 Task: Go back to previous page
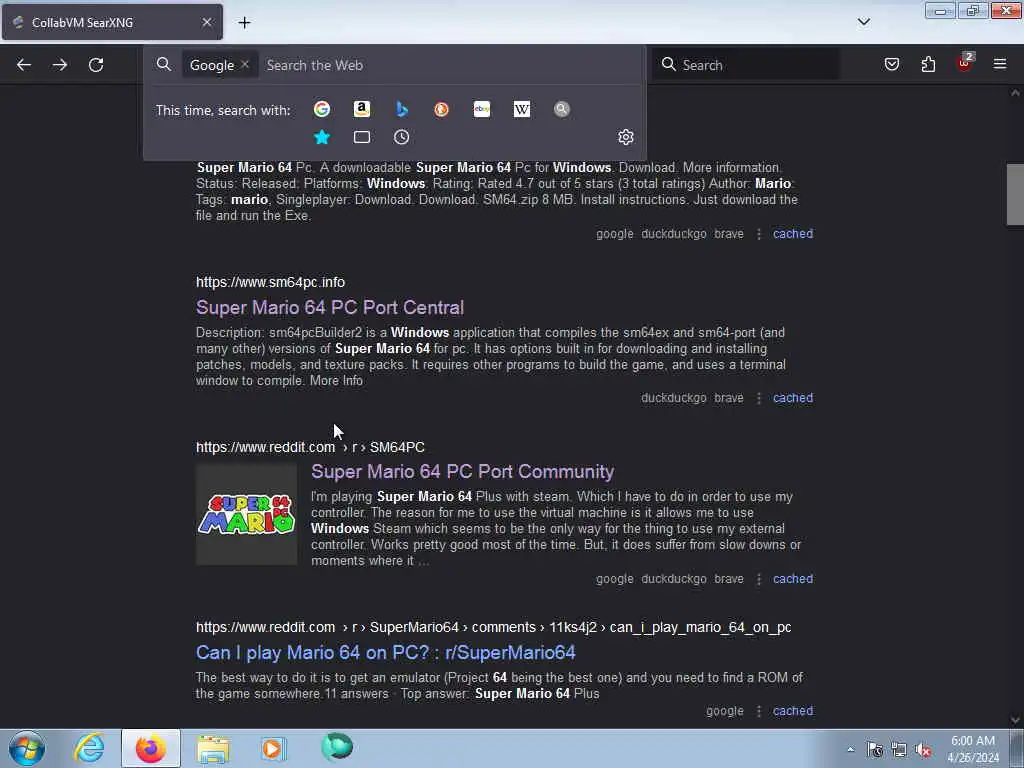(x=24, y=65)
